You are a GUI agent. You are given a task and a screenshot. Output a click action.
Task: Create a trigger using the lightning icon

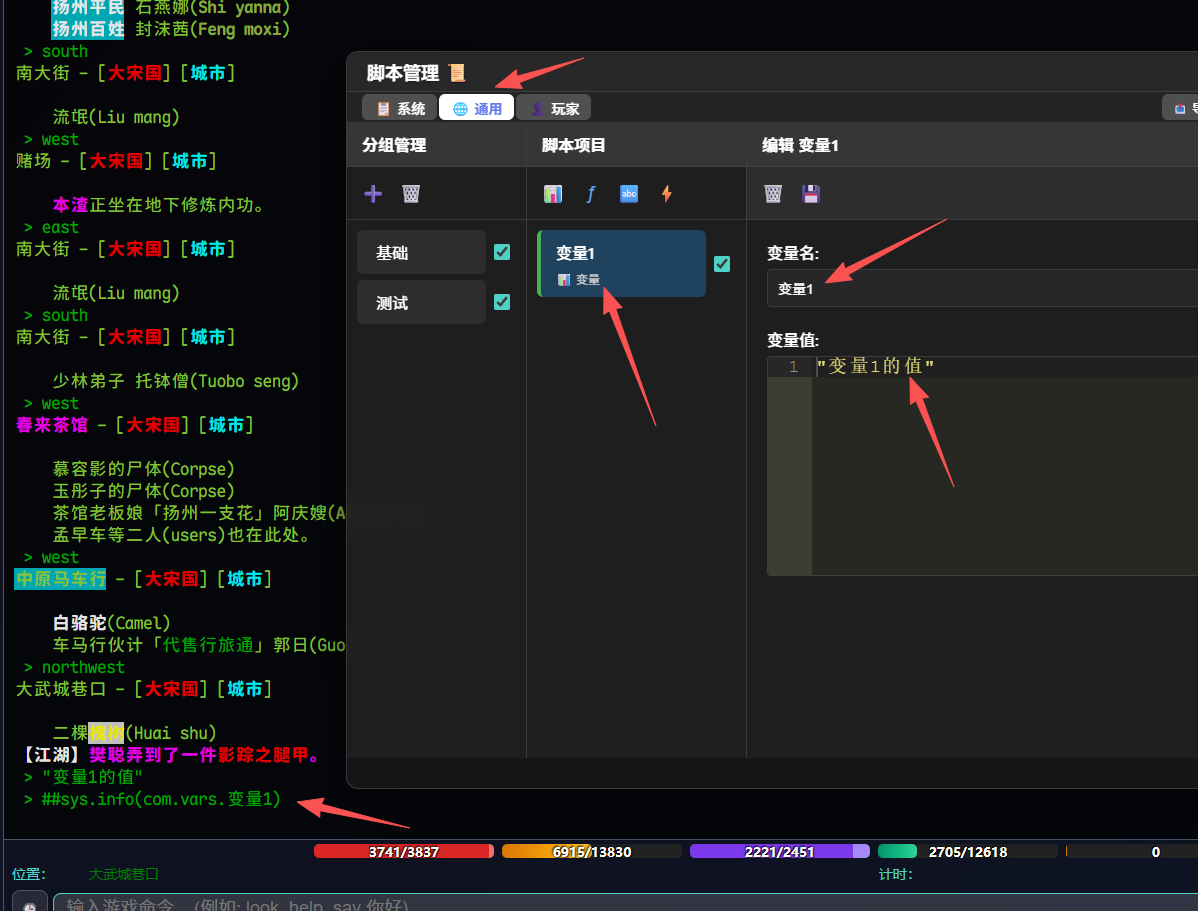pos(667,194)
